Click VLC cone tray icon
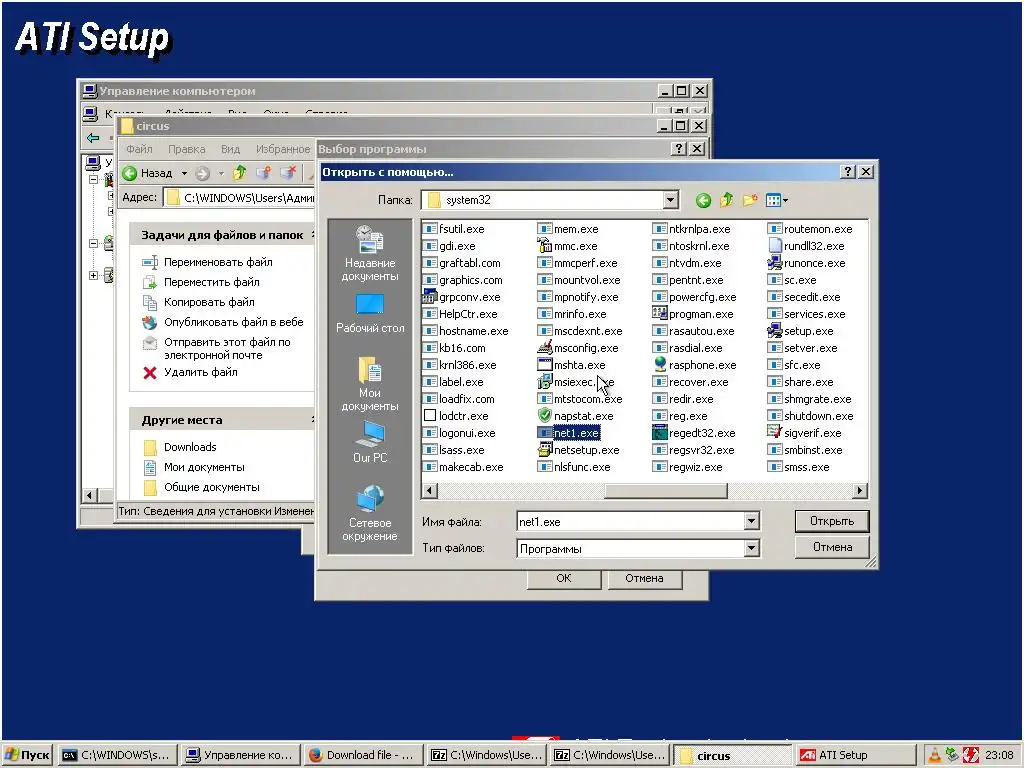Viewport: 1024px width, 768px height. coord(935,756)
